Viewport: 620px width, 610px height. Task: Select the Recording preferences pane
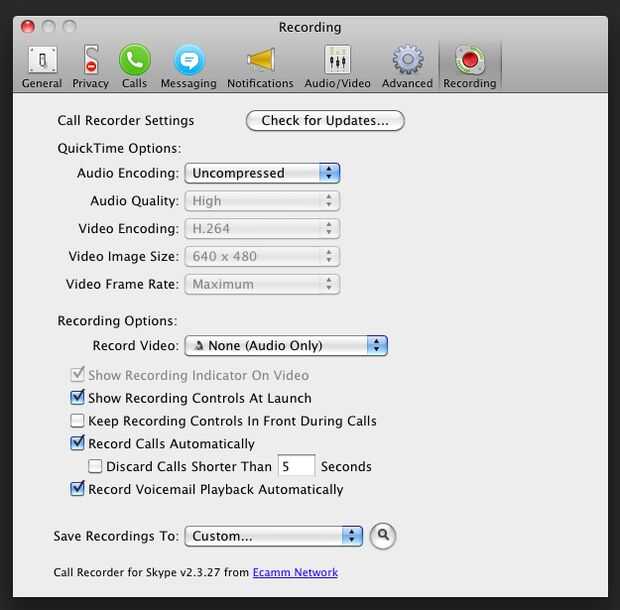tap(470, 66)
